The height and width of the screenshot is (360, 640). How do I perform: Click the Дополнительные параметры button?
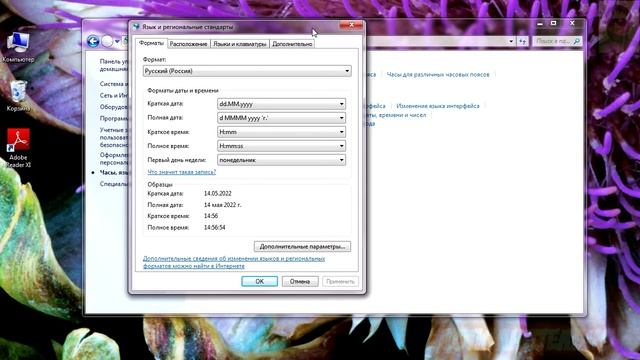[302, 247]
